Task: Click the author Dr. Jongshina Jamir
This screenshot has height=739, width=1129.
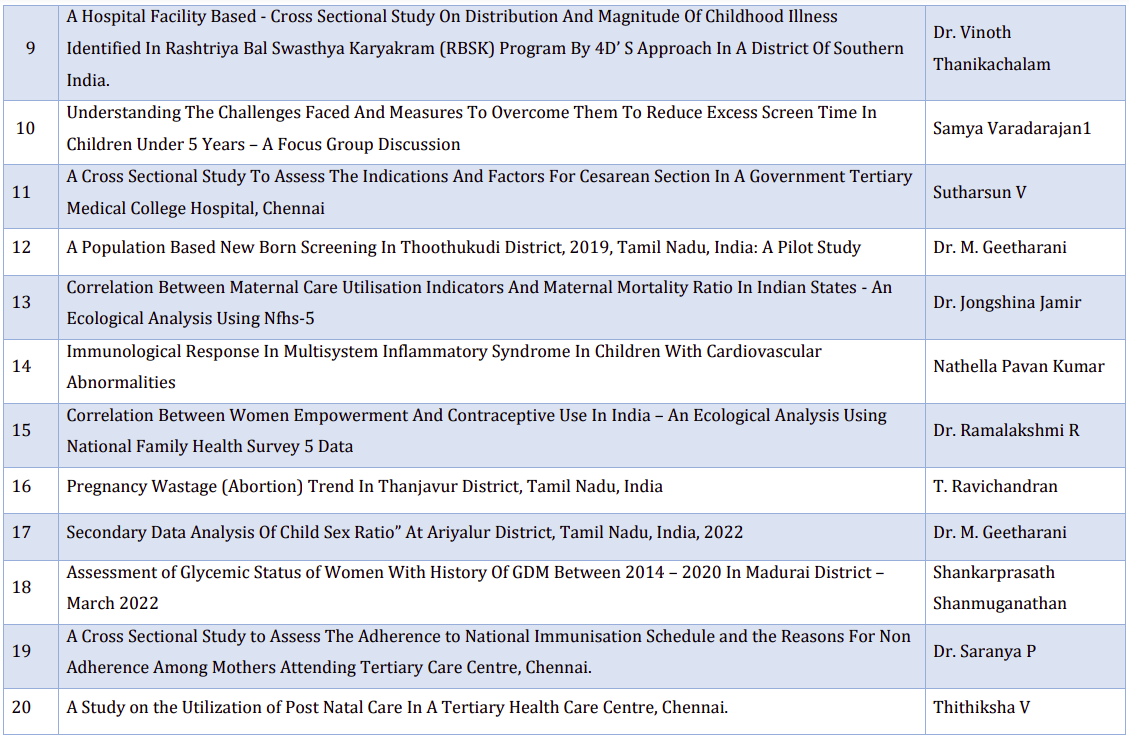Action: [1006, 302]
